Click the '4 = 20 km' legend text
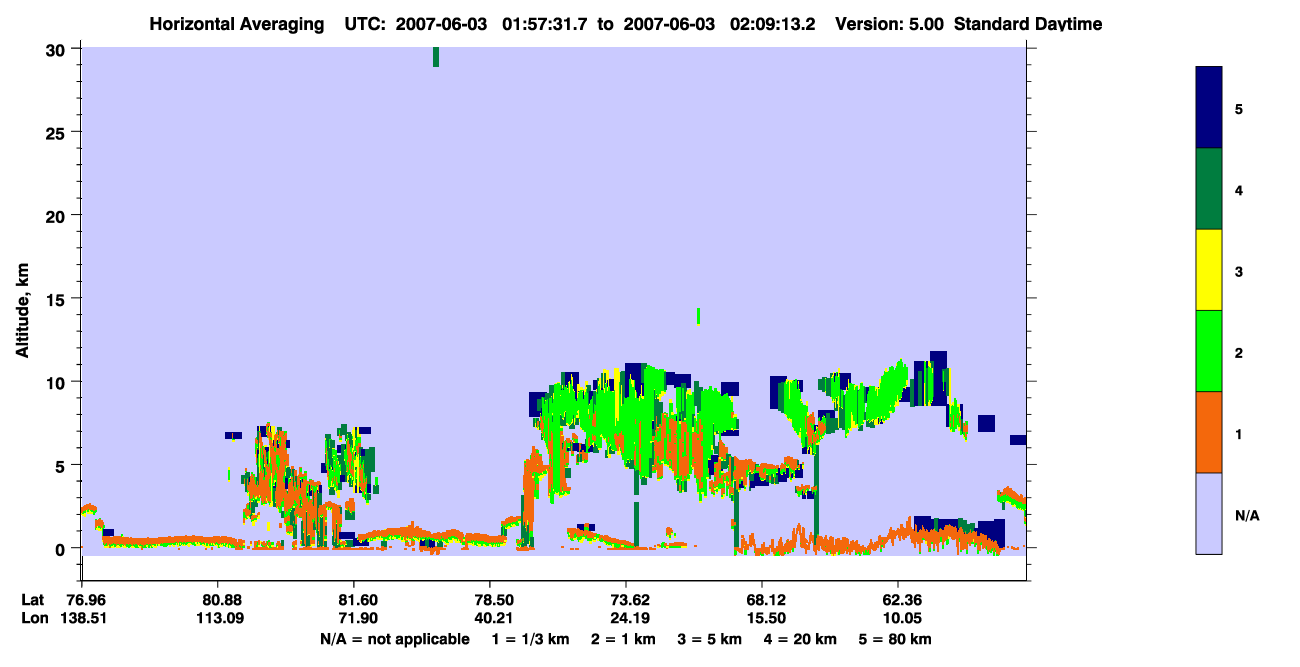Viewport: 1300px width, 667px height. pos(801,639)
